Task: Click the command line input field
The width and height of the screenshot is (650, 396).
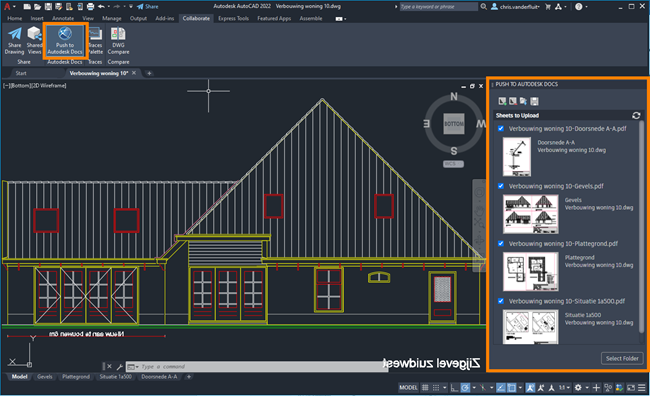Action: click(257, 367)
